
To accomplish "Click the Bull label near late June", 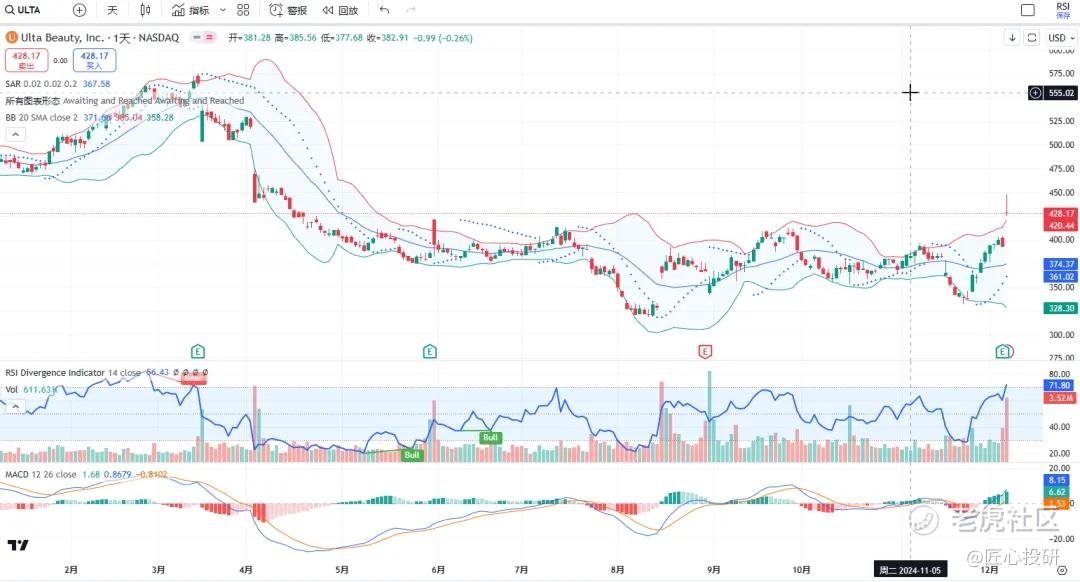I will (x=490, y=437).
